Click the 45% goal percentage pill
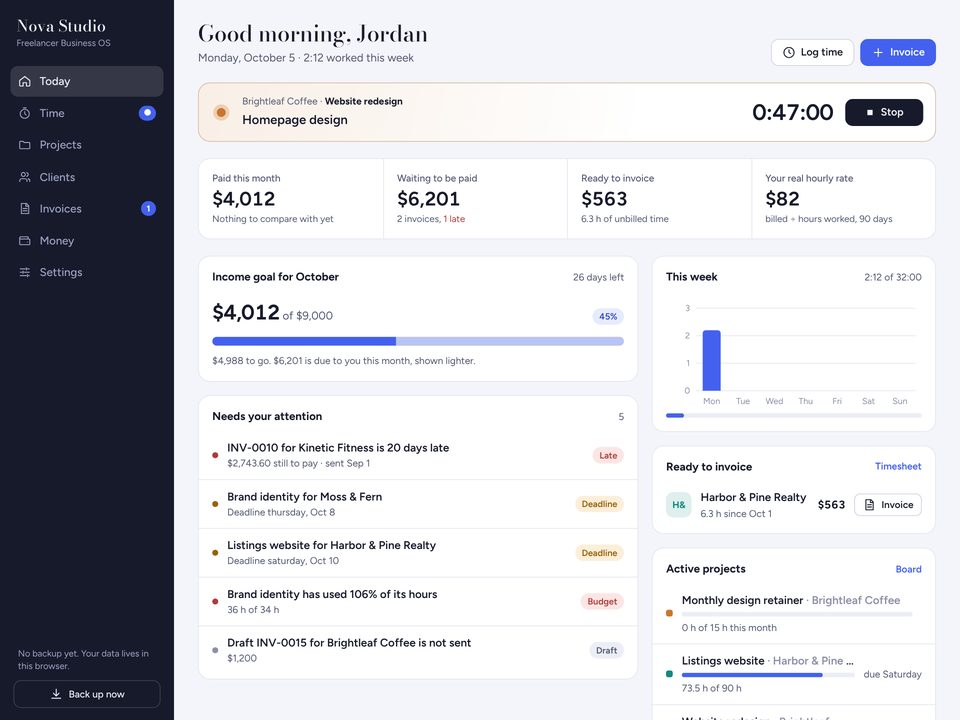The image size is (960, 720). tap(608, 317)
